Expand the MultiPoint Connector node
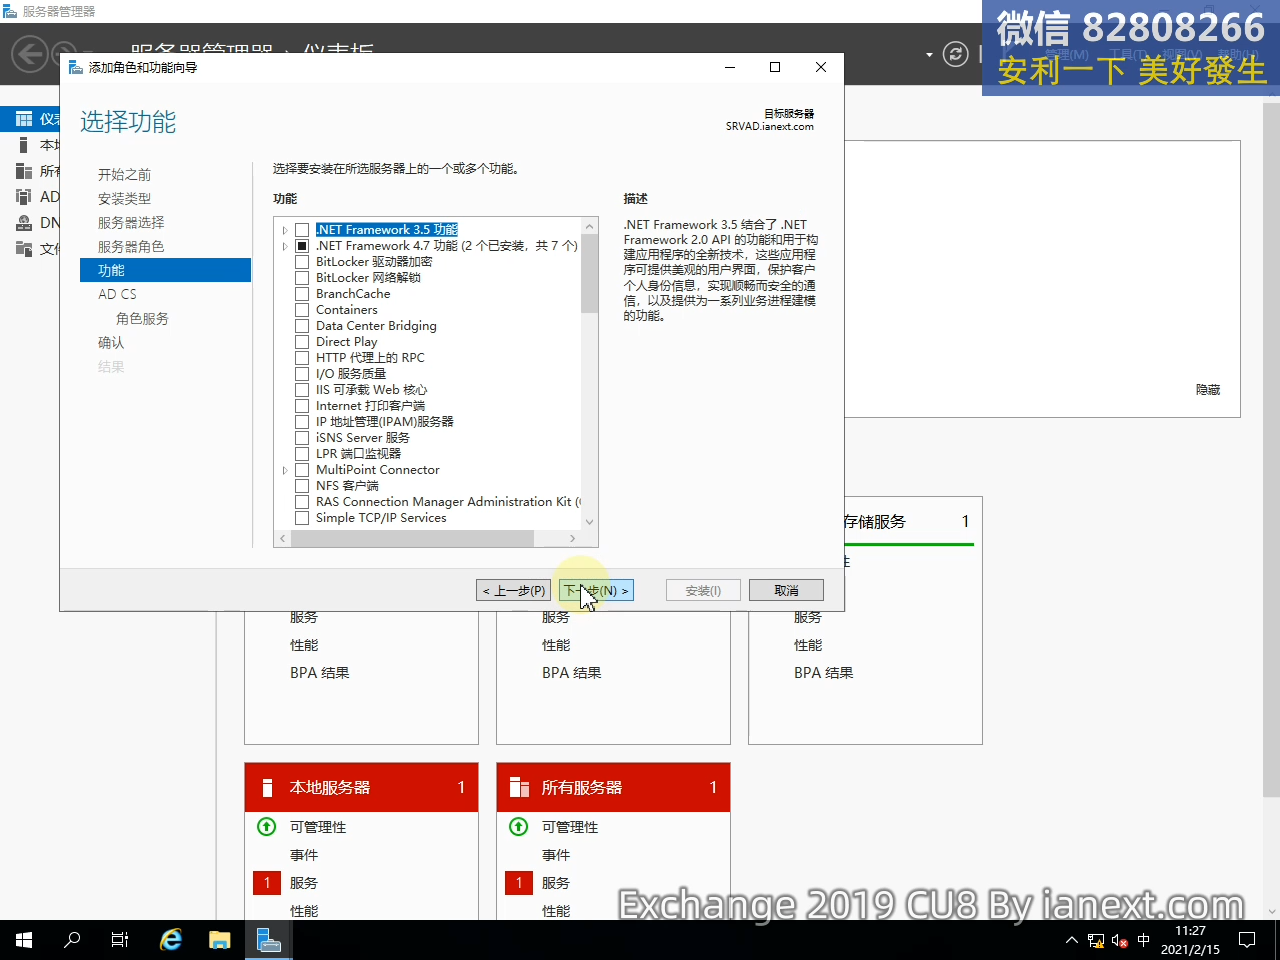Screen dimensions: 1280x960 point(285,470)
